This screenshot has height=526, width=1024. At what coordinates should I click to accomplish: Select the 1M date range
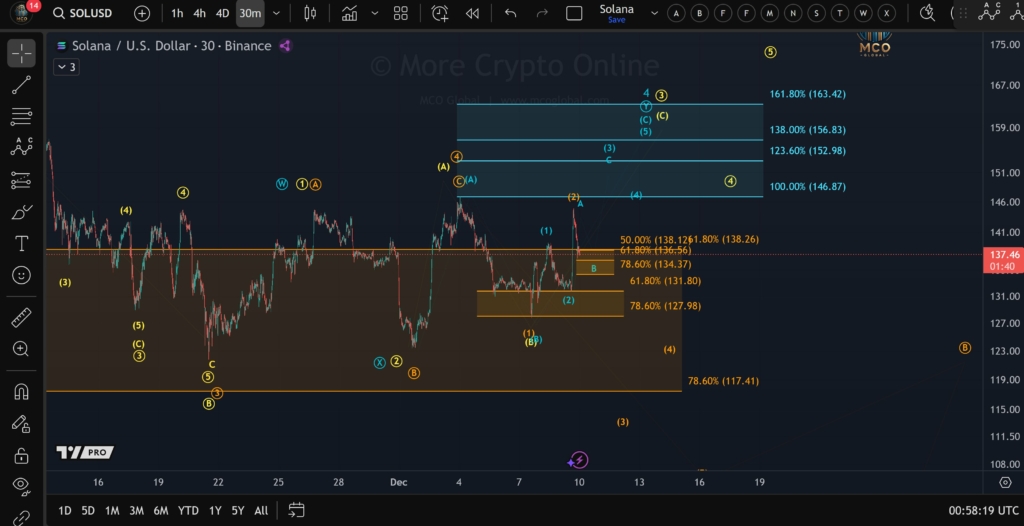coord(112,510)
